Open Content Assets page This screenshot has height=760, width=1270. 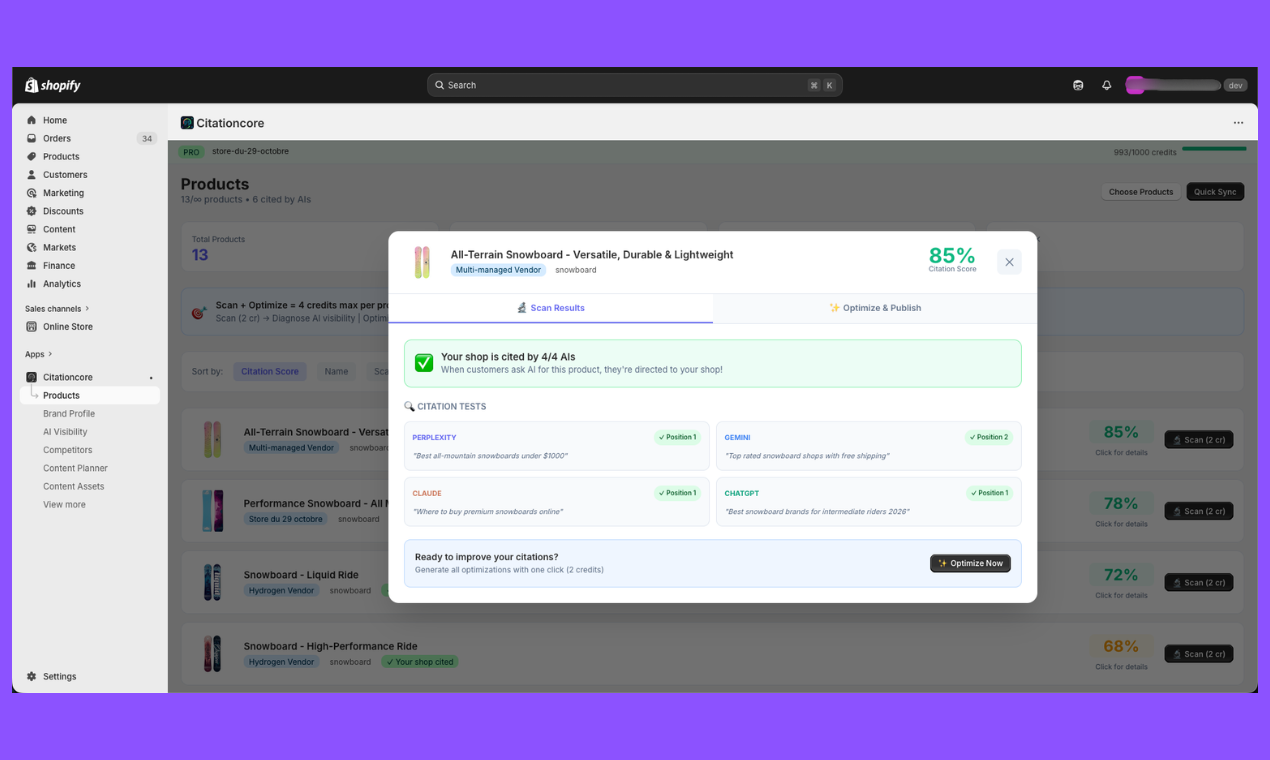tap(73, 487)
